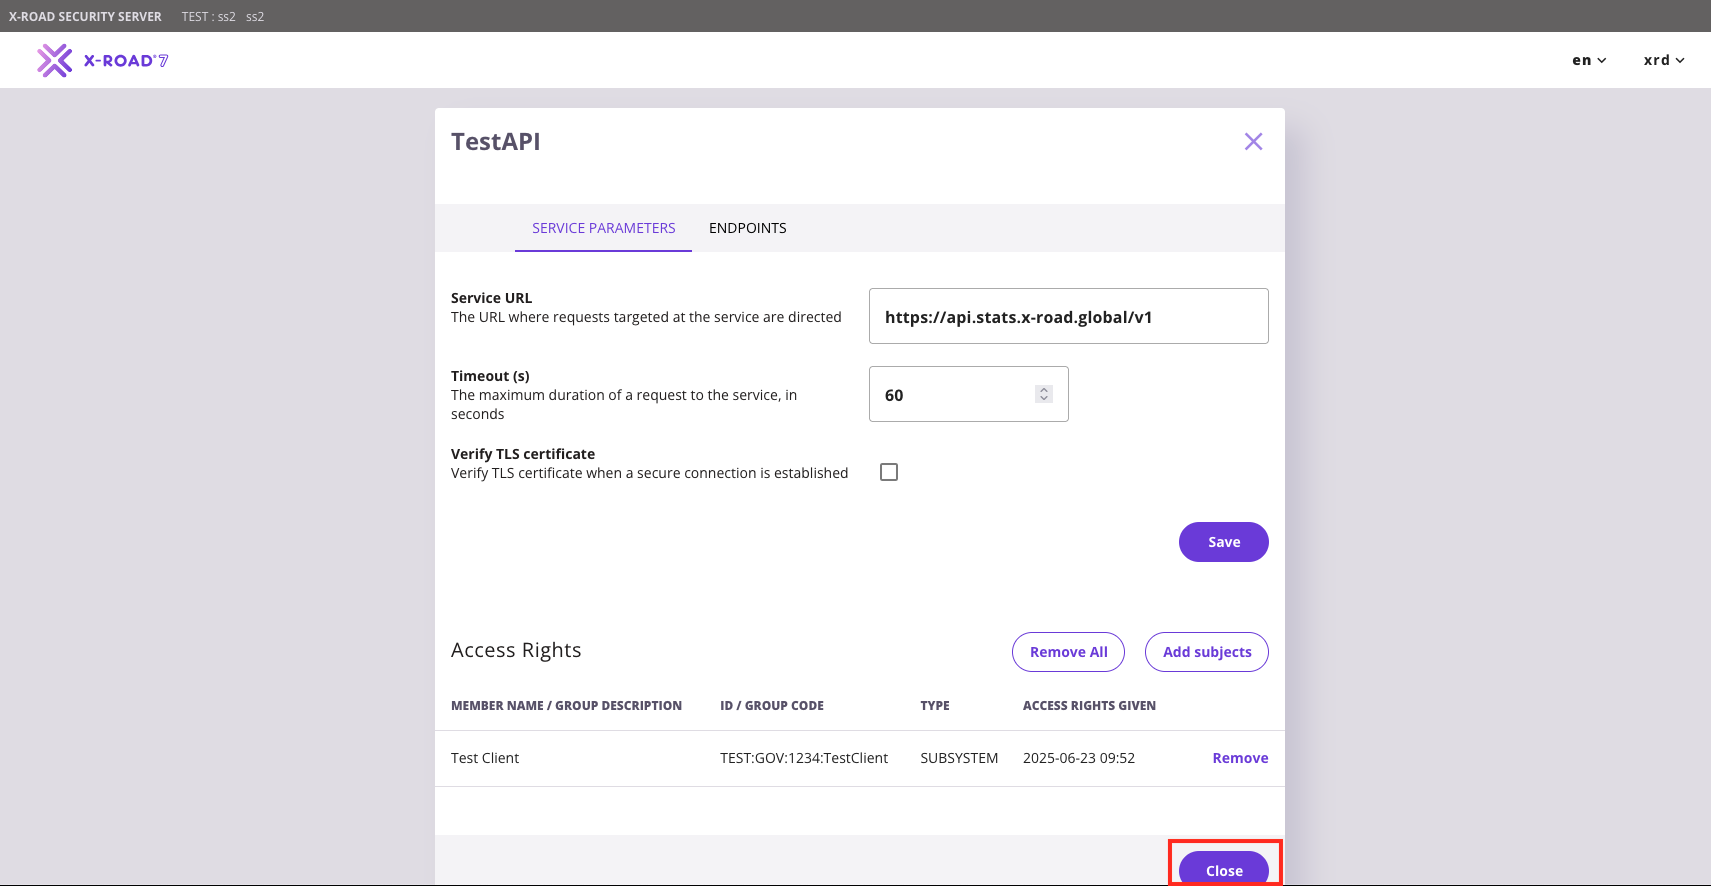Select the Service Parameters tab
Viewport: 1711px width, 886px height.
click(x=604, y=228)
